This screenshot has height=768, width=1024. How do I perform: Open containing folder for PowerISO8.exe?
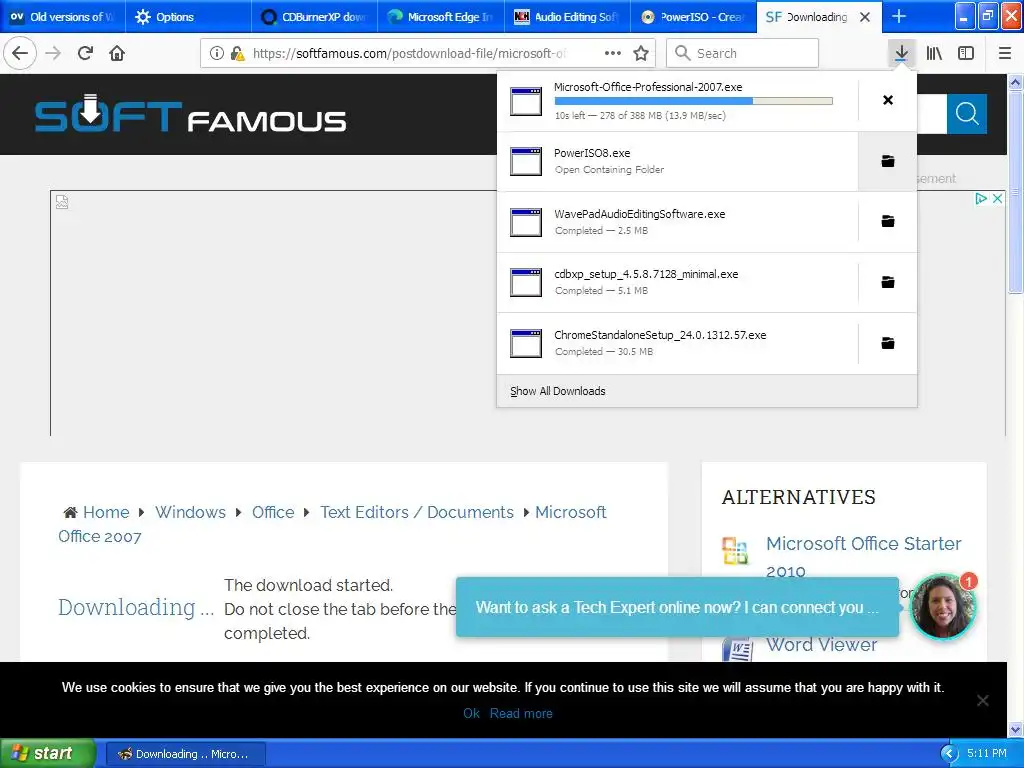(x=888, y=161)
